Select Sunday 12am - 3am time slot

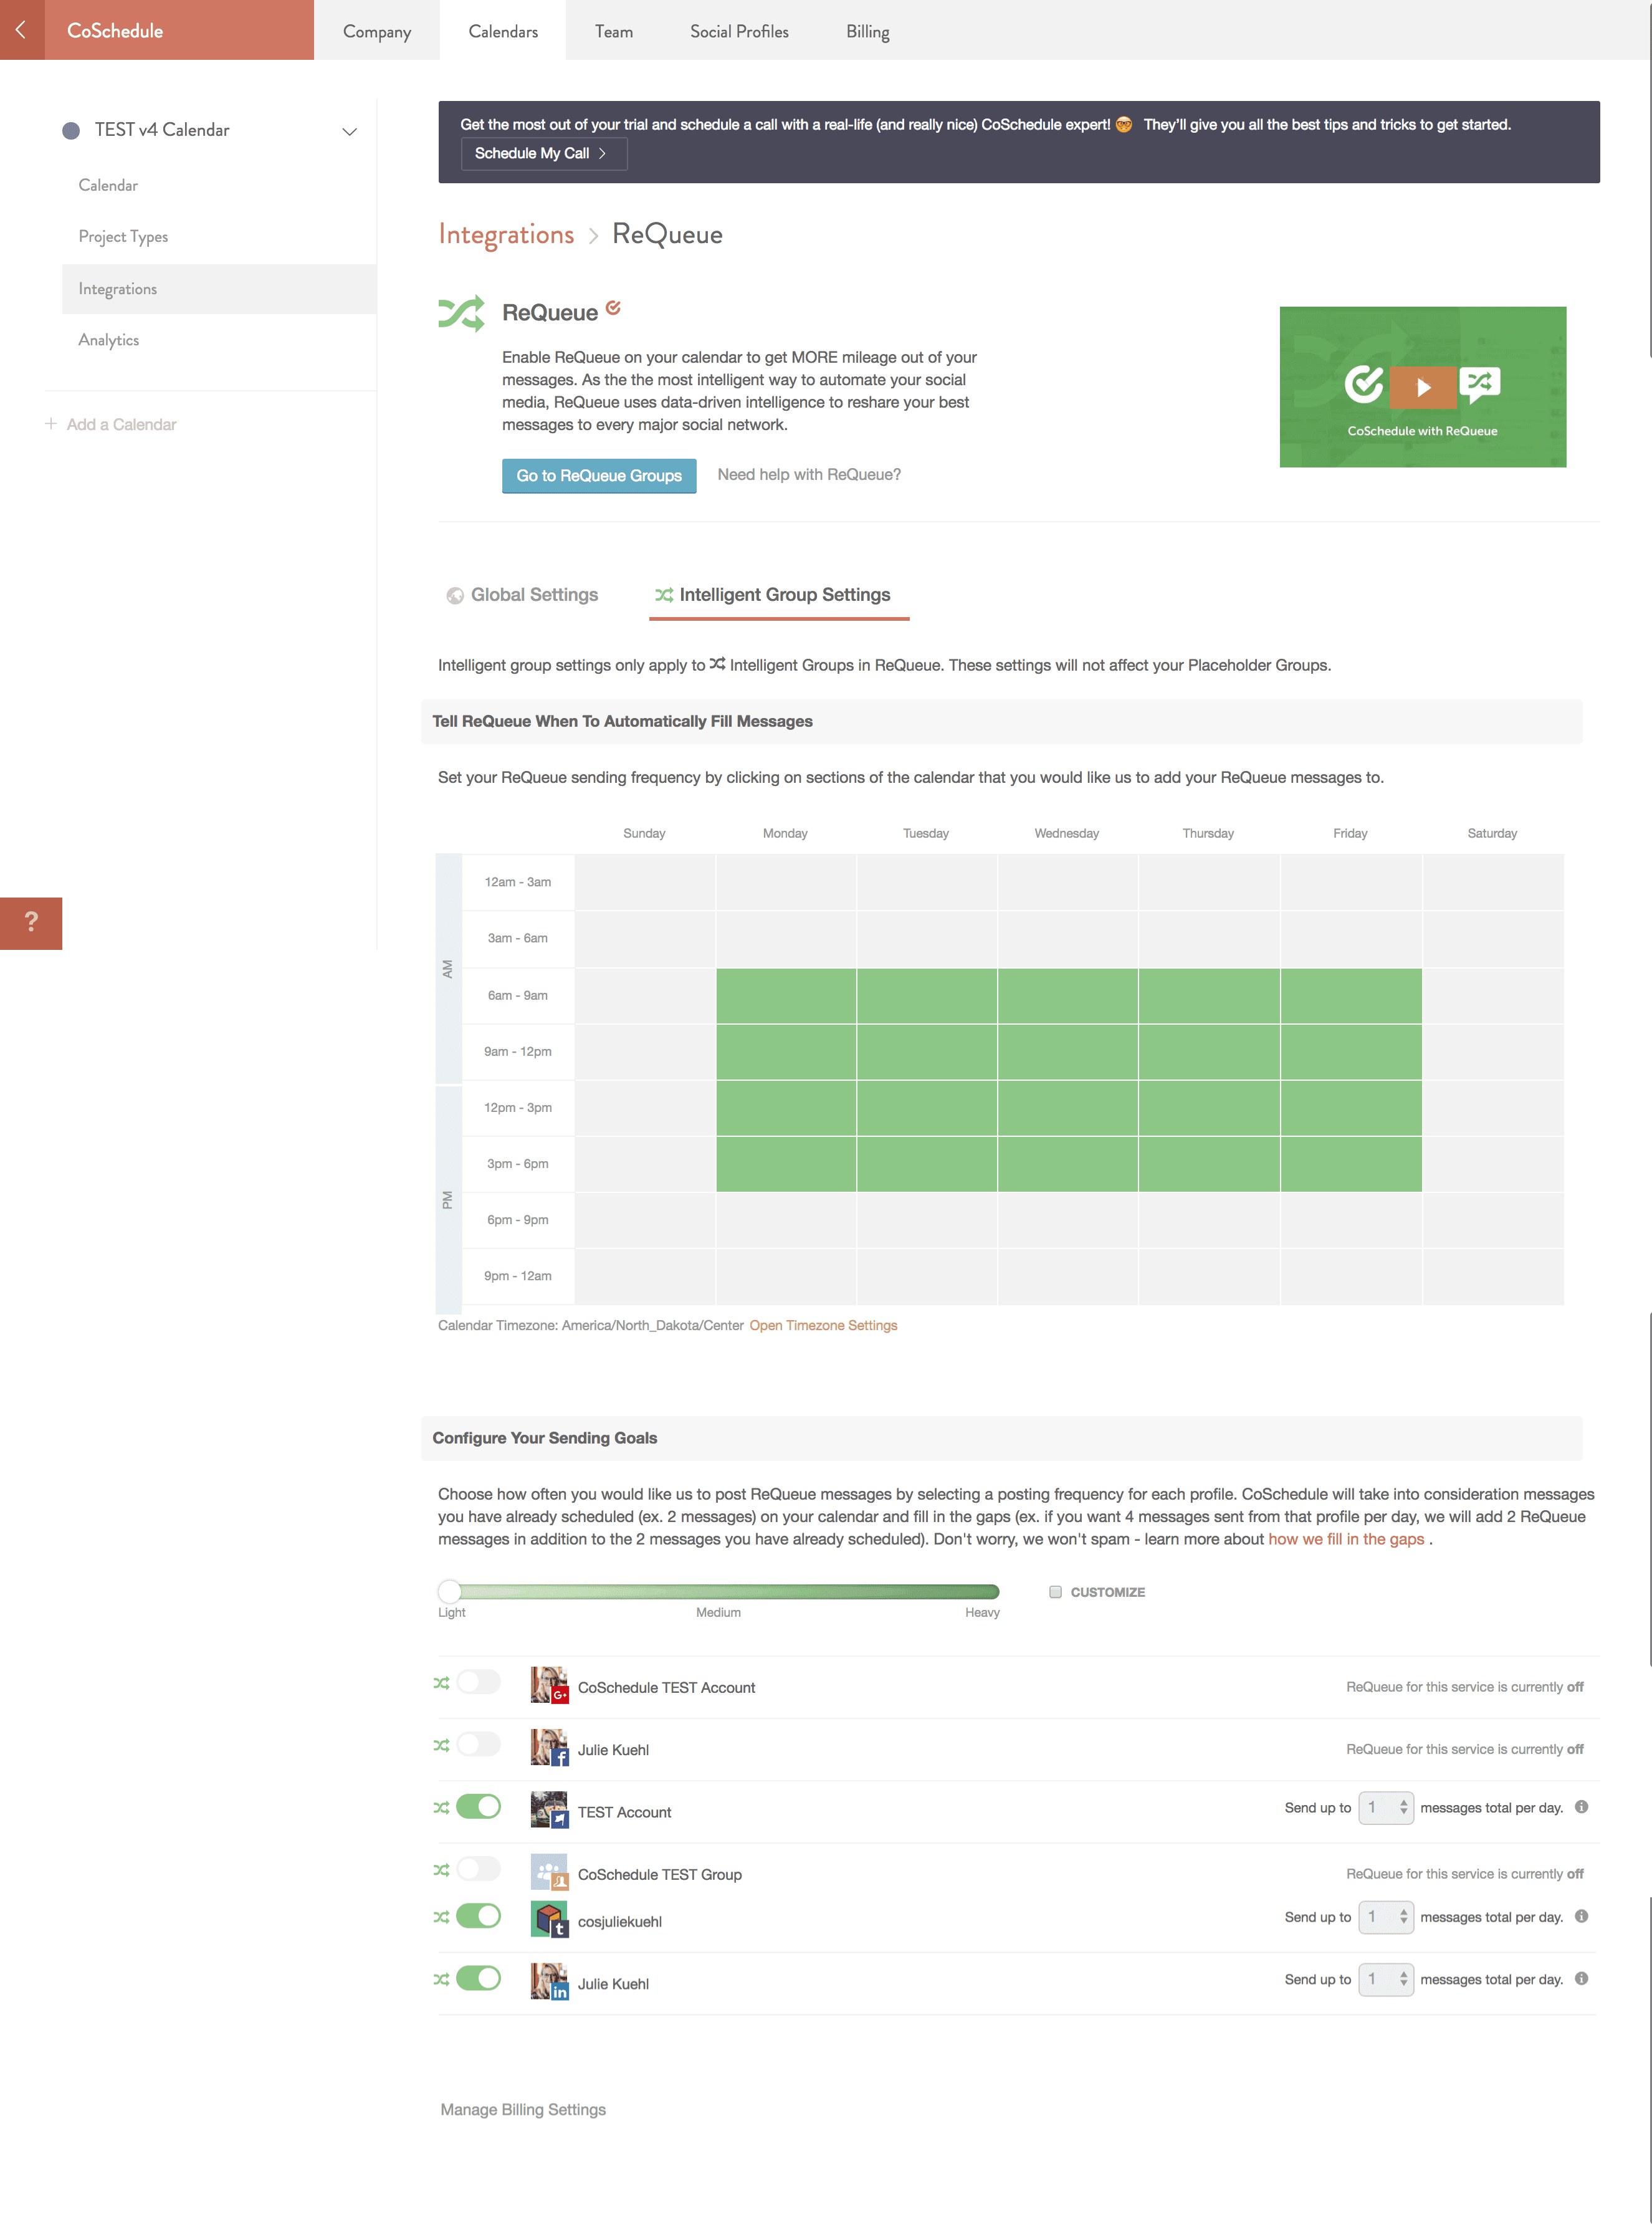coord(645,882)
